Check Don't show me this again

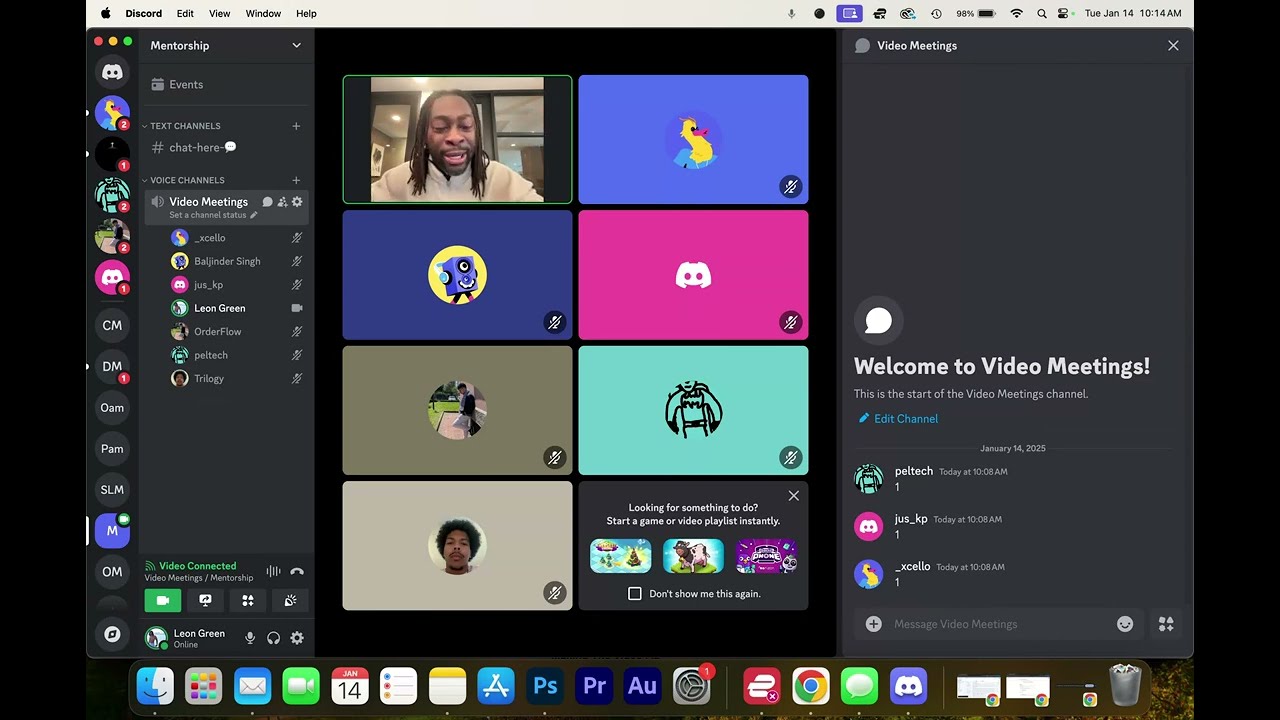634,594
